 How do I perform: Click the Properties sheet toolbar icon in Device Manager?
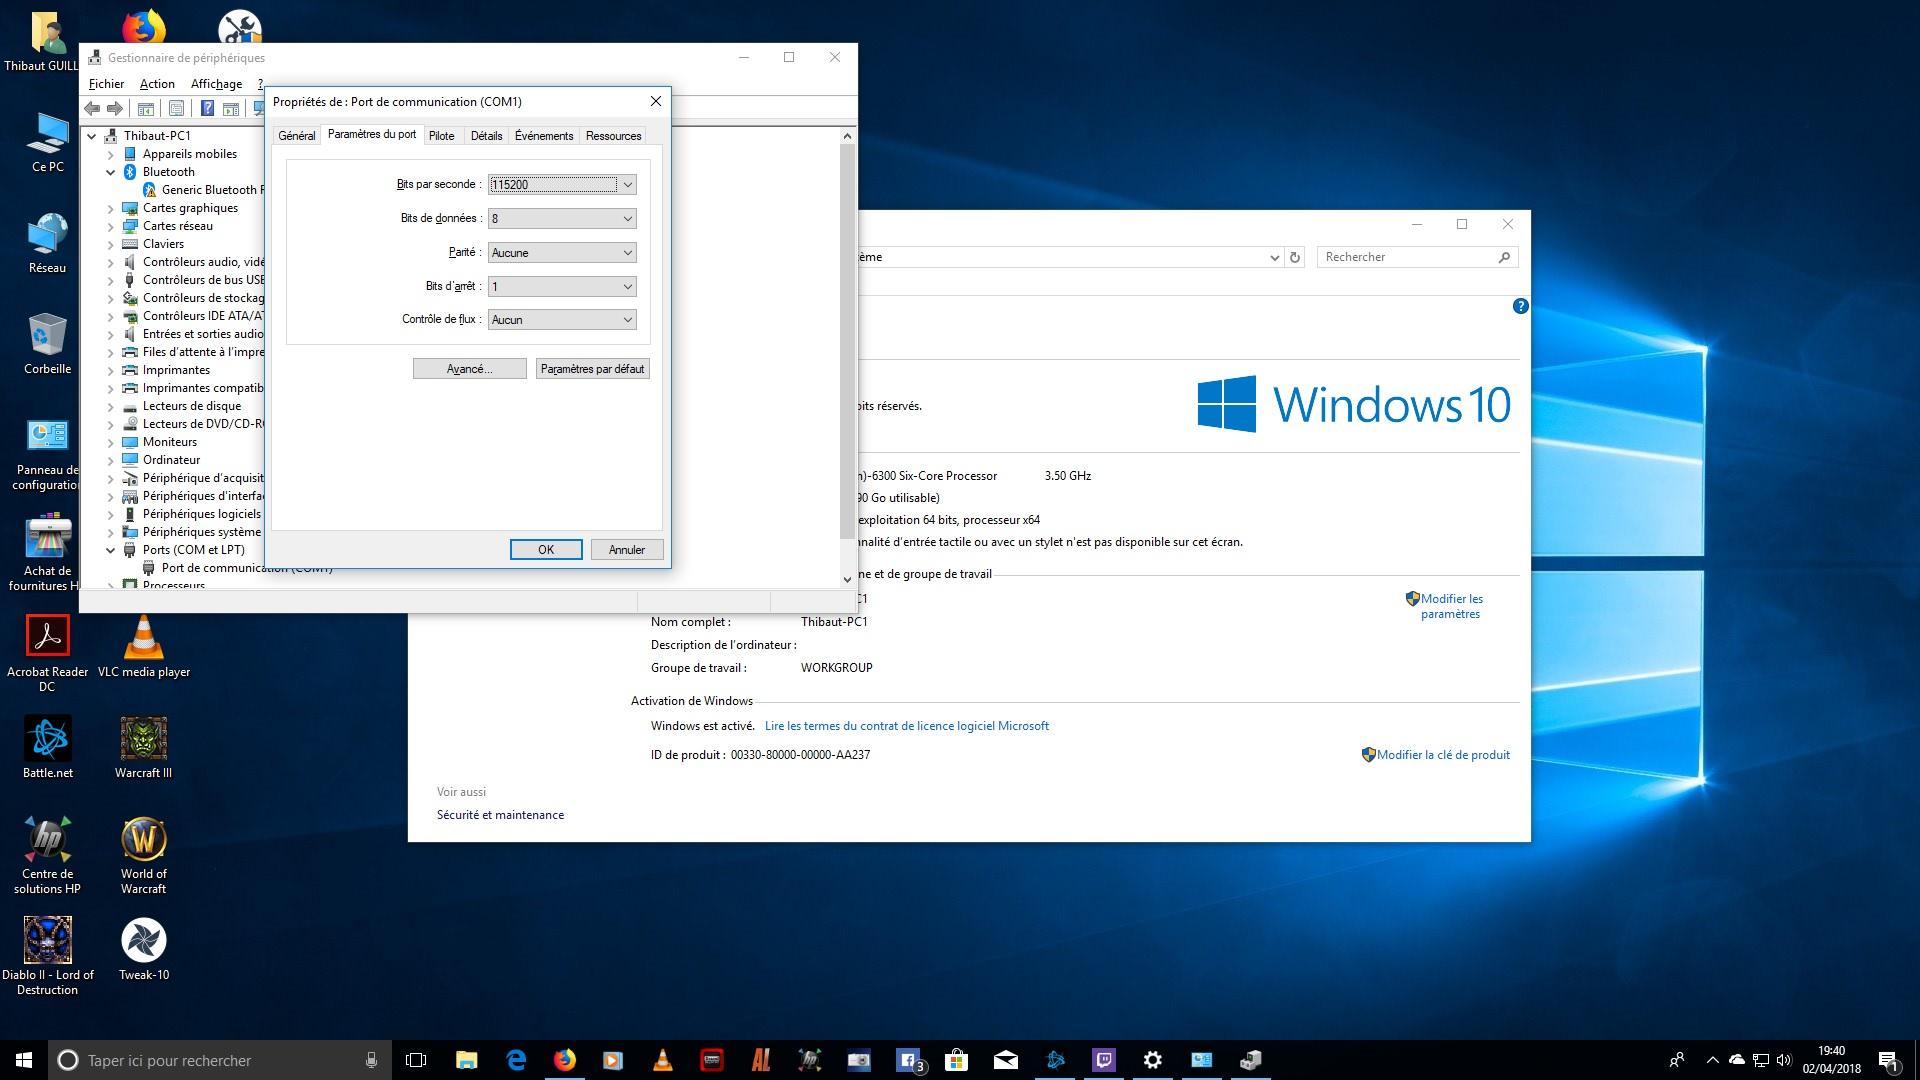(x=176, y=108)
